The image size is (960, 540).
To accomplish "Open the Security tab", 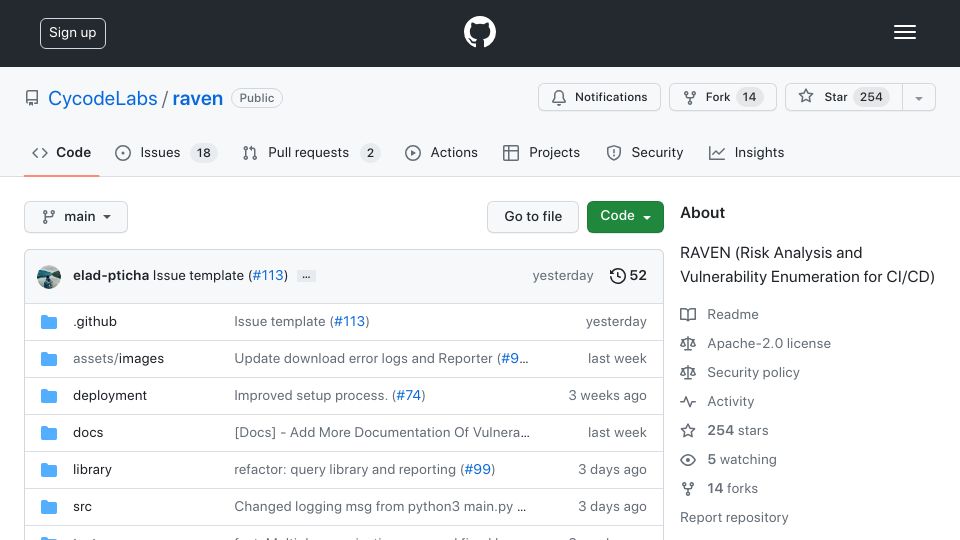I will 645,152.
